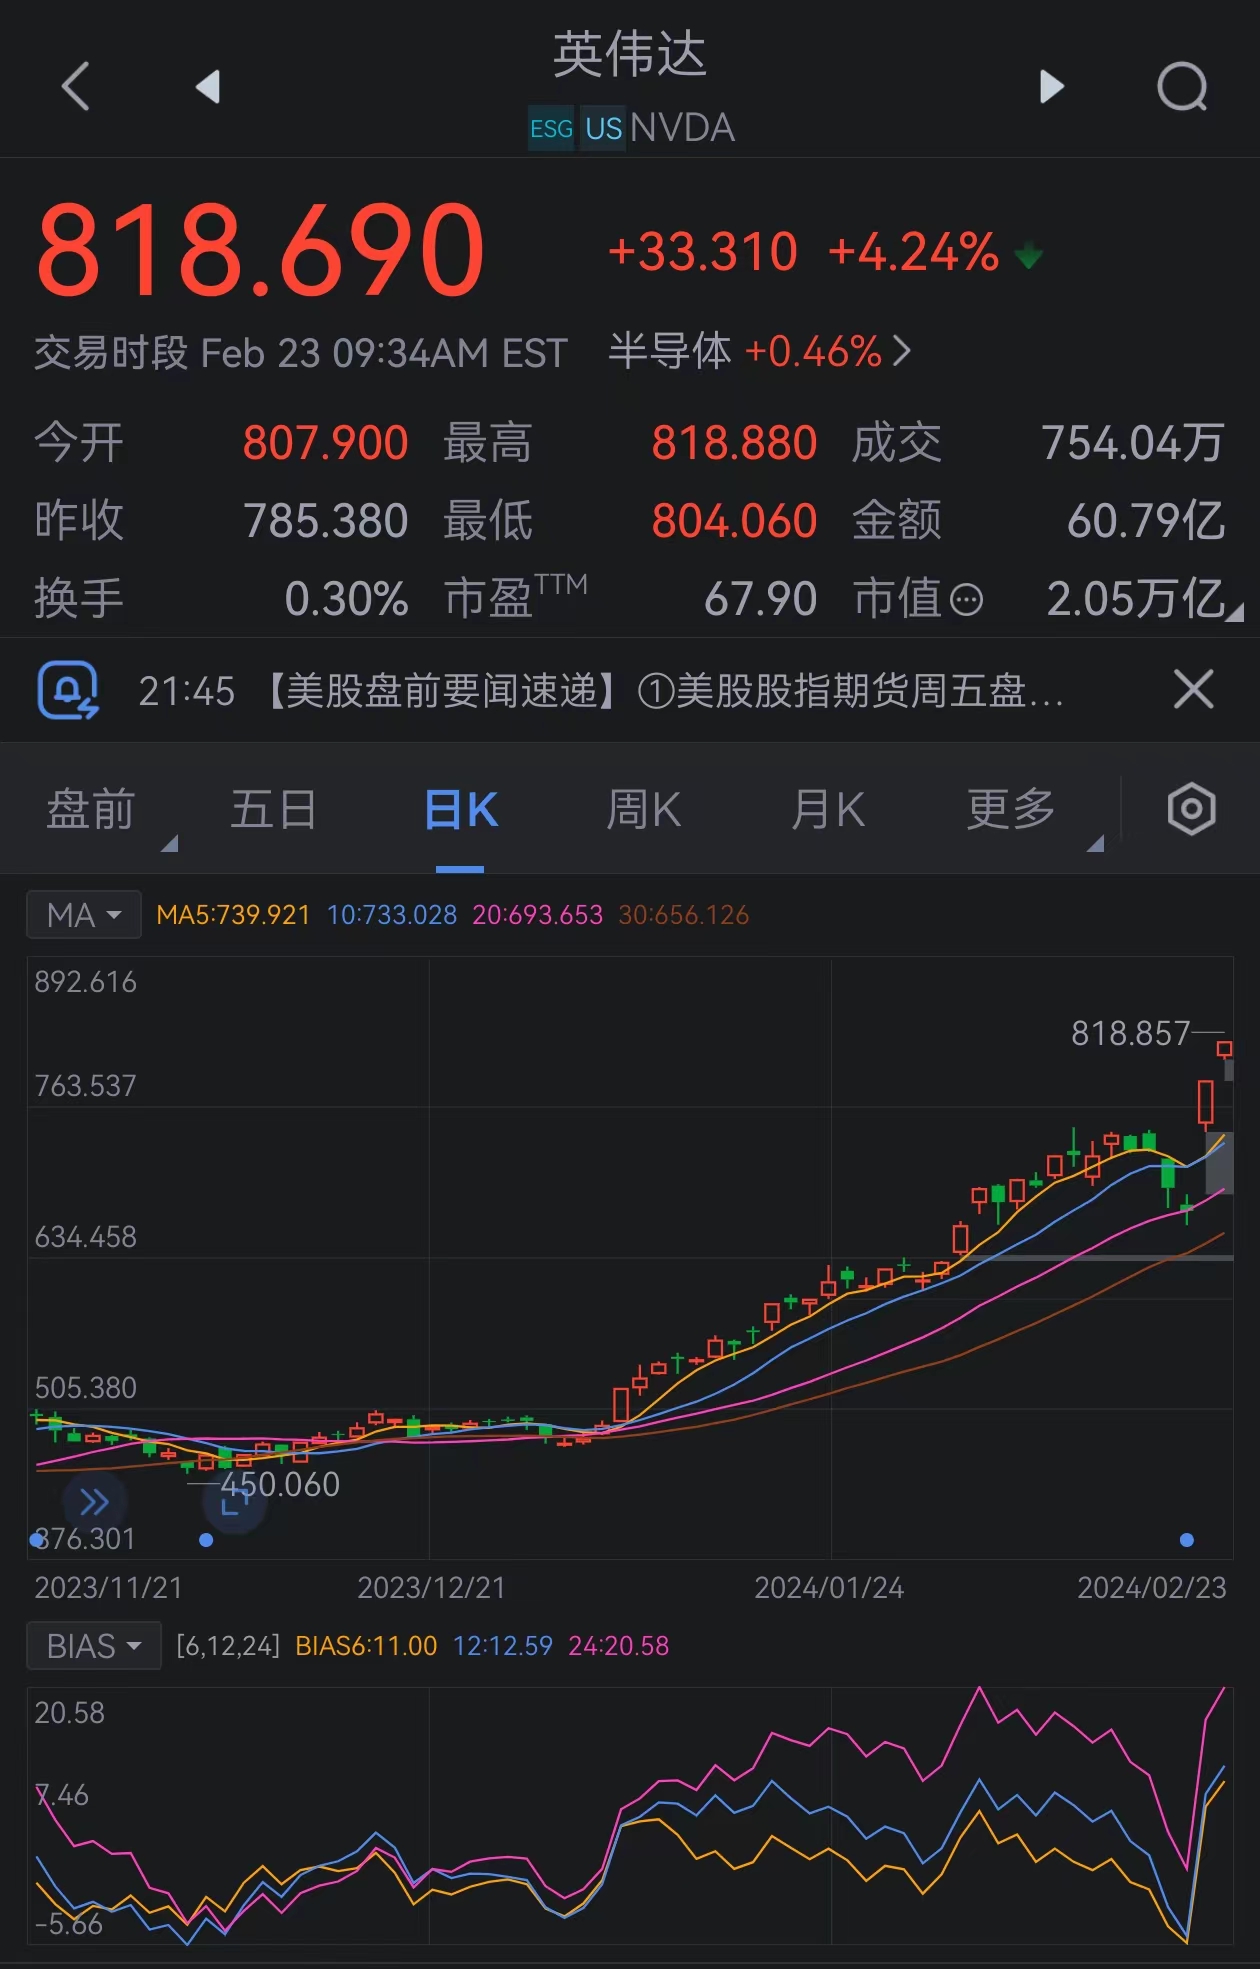Viewport: 1260px width, 1969px height.
Task: Tap the change value +33.310
Action: (x=703, y=251)
